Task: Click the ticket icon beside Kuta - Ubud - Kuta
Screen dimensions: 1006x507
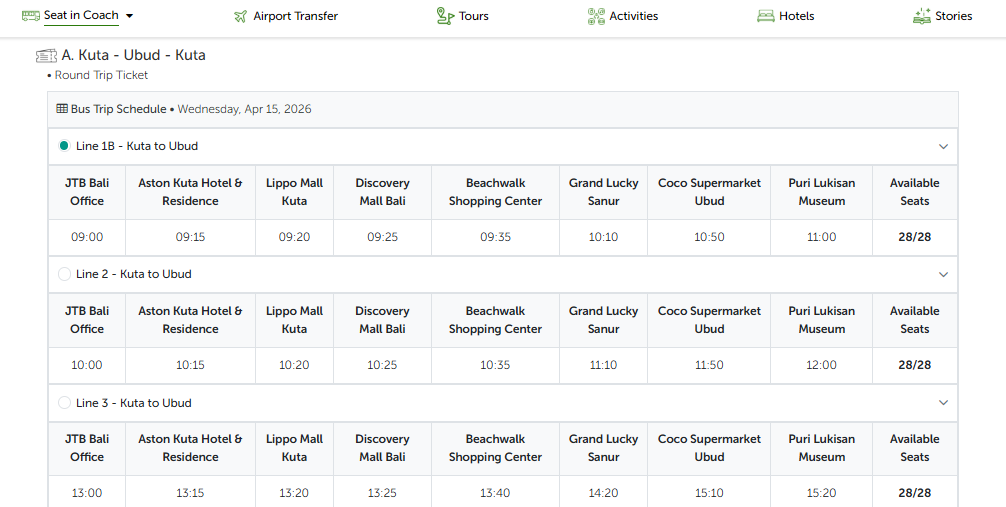Action: pos(46,56)
